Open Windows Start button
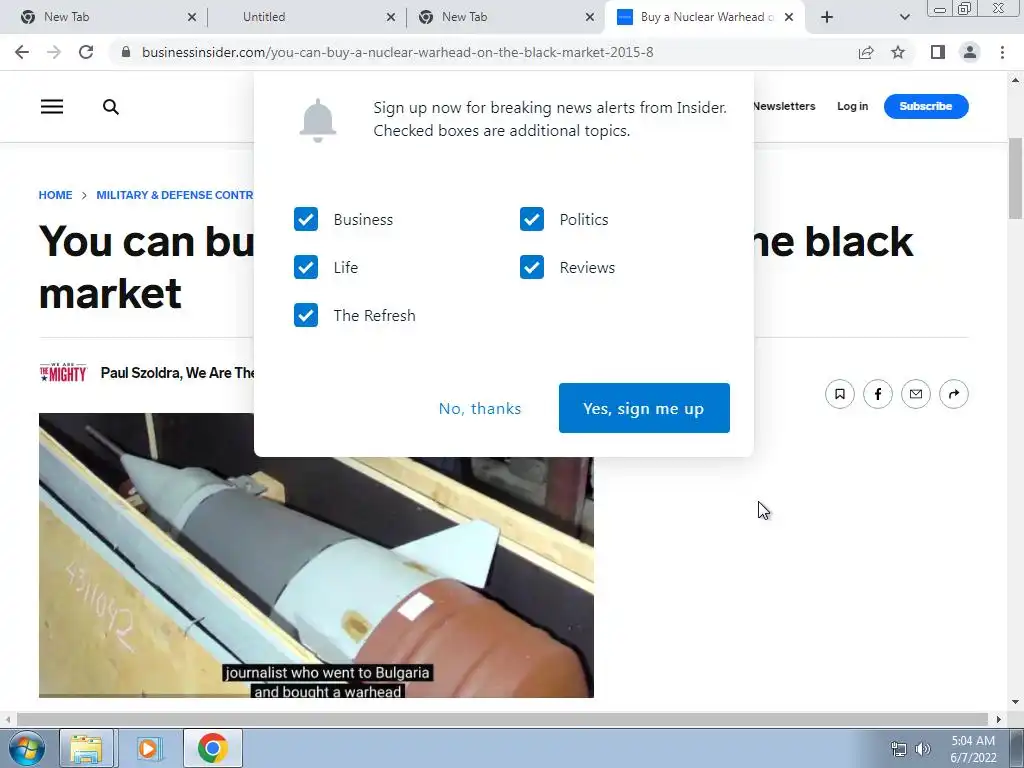Image resolution: width=1024 pixels, height=768 pixels. pyautogui.click(x=26, y=748)
